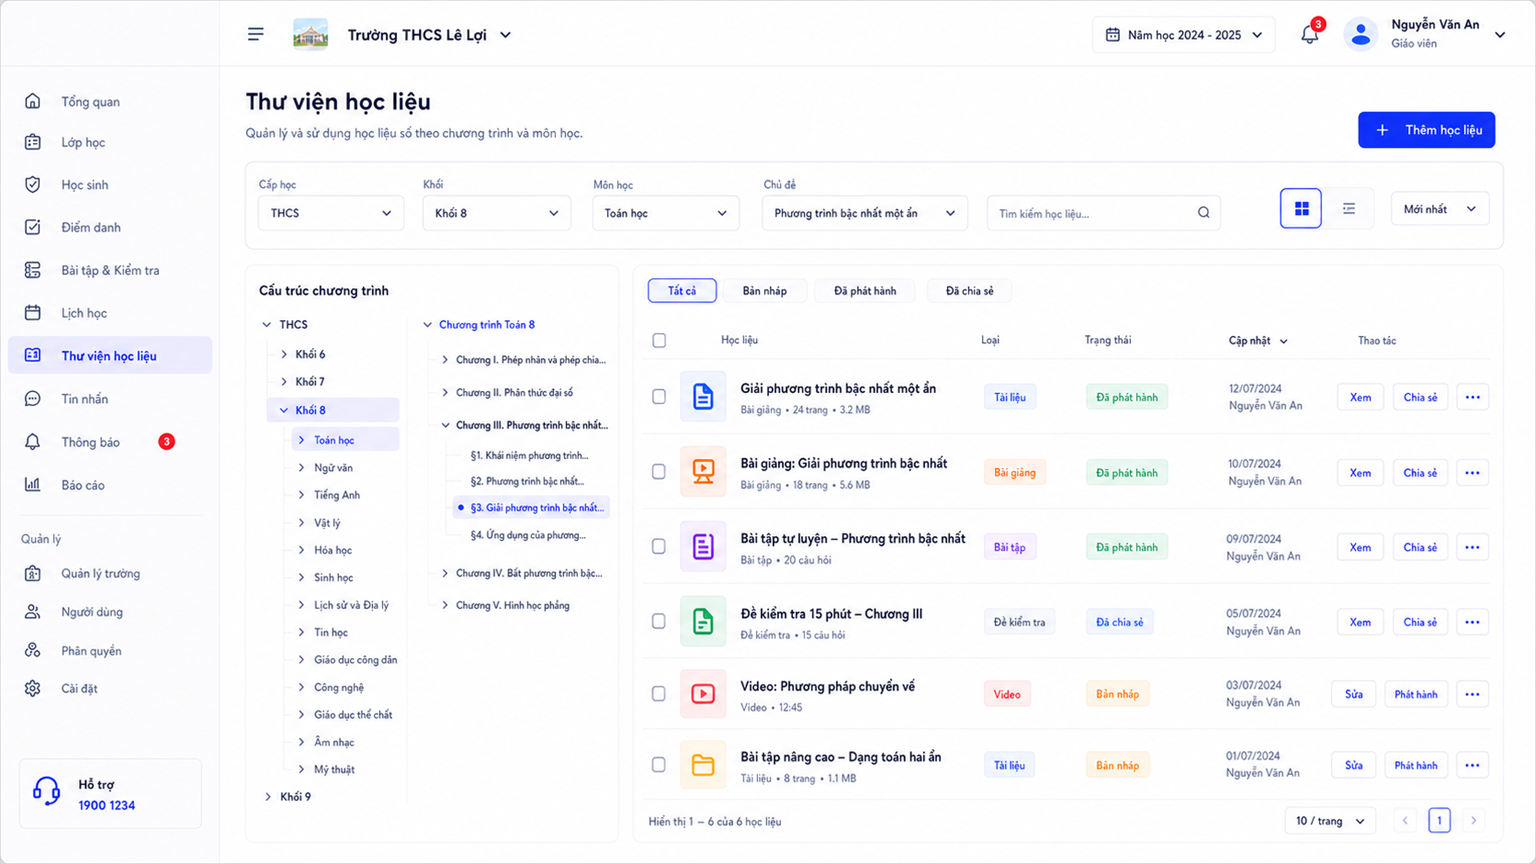Image resolution: width=1536 pixels, height=864 pixels.
Task: Open the Năm học 2024 - 2025 selector
Action: pyautogui.click(x=1184, y=35)
